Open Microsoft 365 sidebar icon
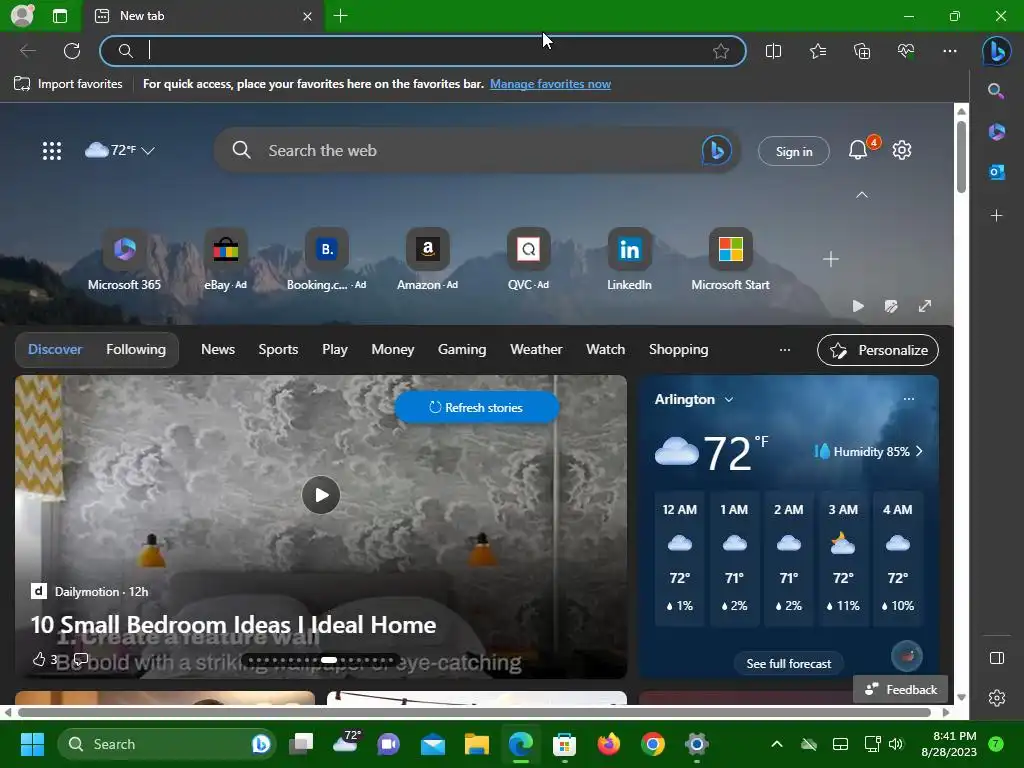The image size is (1024, 768). (996, 132)
